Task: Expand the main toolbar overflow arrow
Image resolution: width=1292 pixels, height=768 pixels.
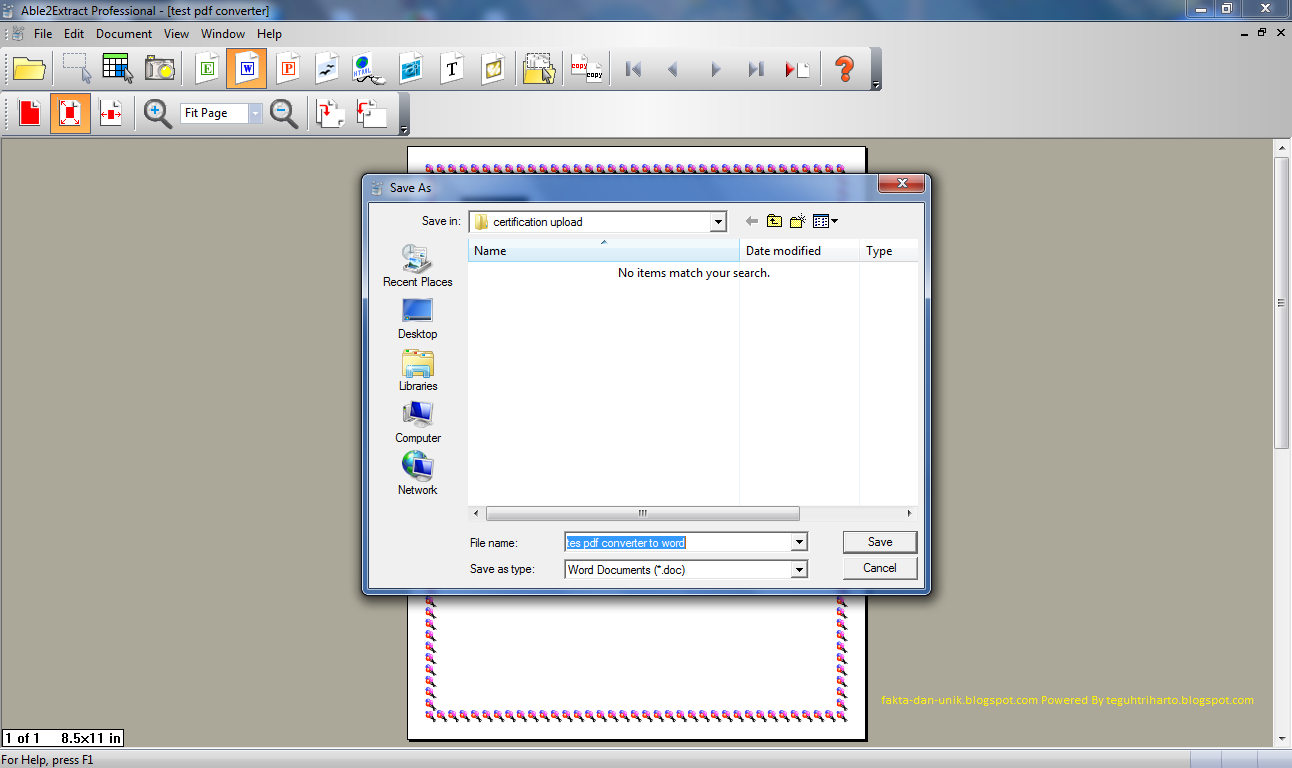Action: [876, 86]
